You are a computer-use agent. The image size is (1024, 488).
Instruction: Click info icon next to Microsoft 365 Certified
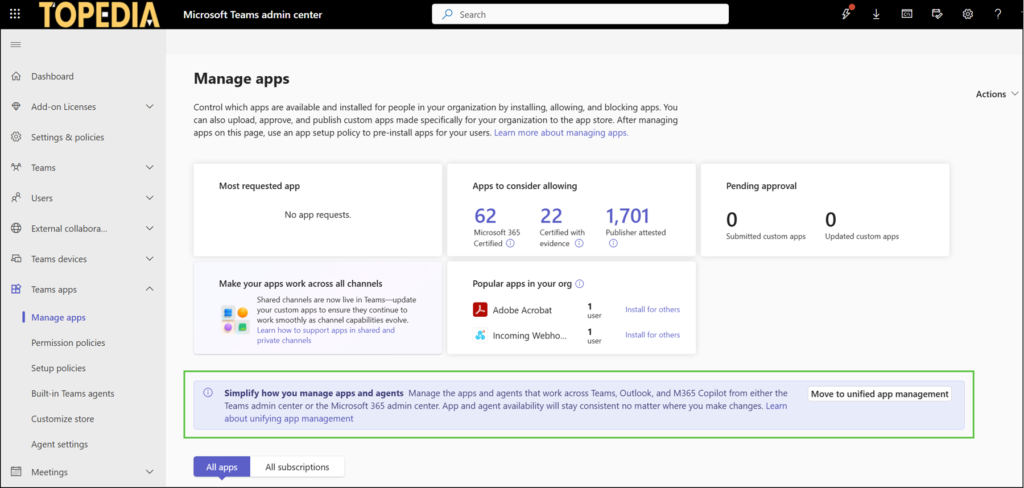click(511, 244)
